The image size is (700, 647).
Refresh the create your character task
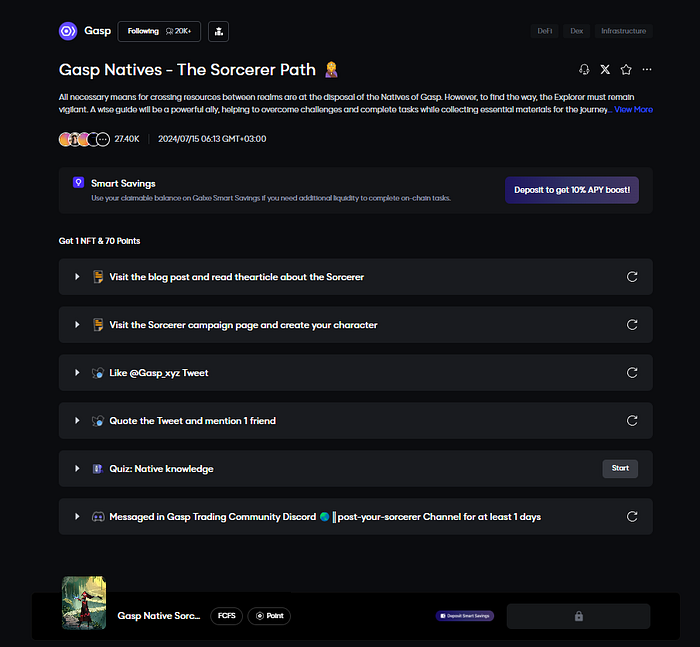point(632,325)
